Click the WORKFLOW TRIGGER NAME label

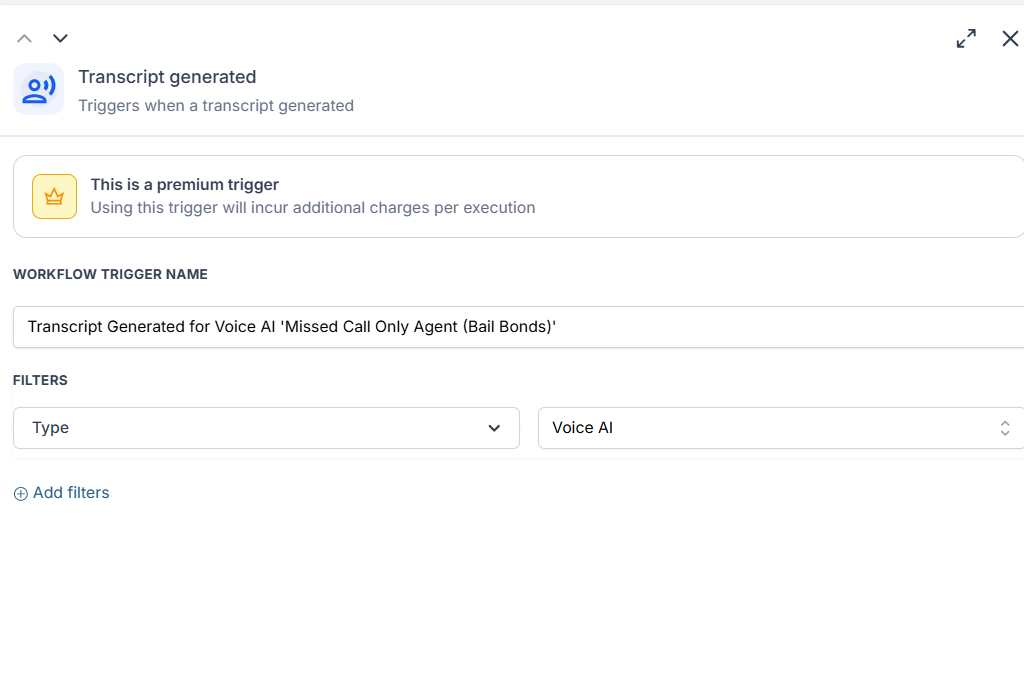point(110,274)
